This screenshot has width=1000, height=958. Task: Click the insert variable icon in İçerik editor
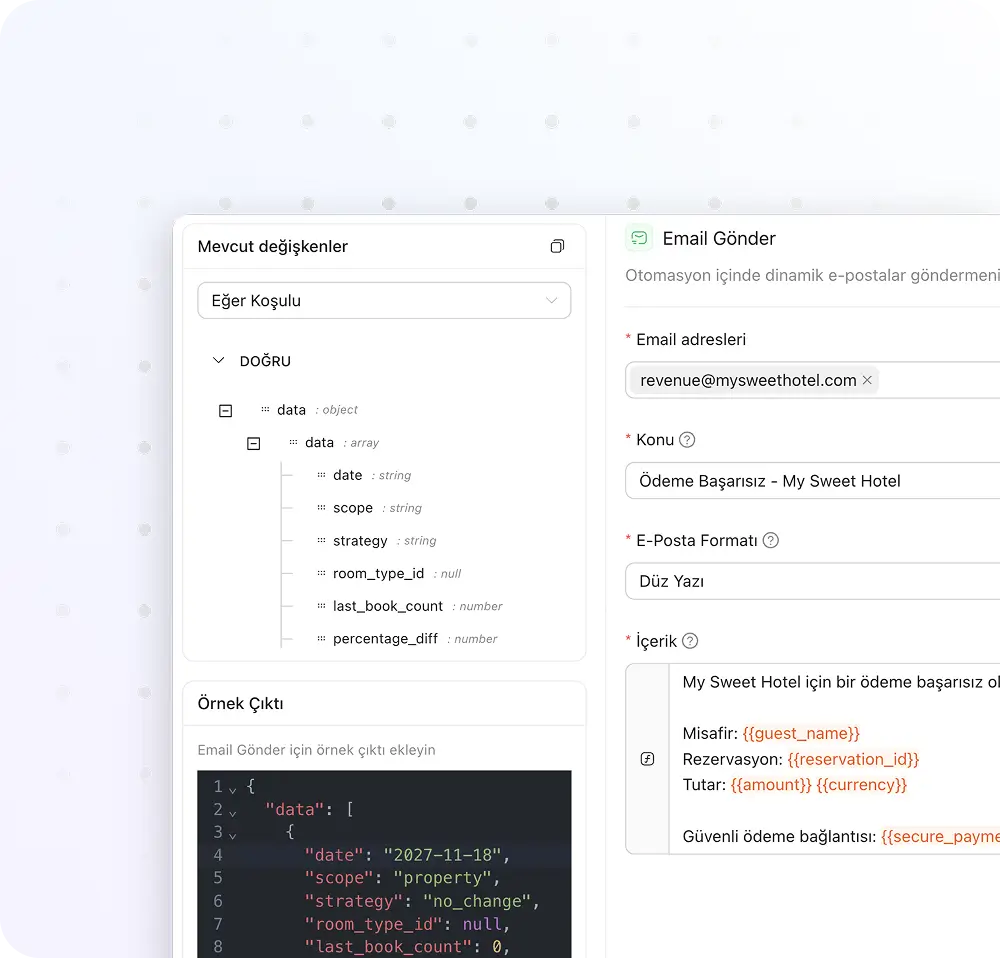[647, 759]
